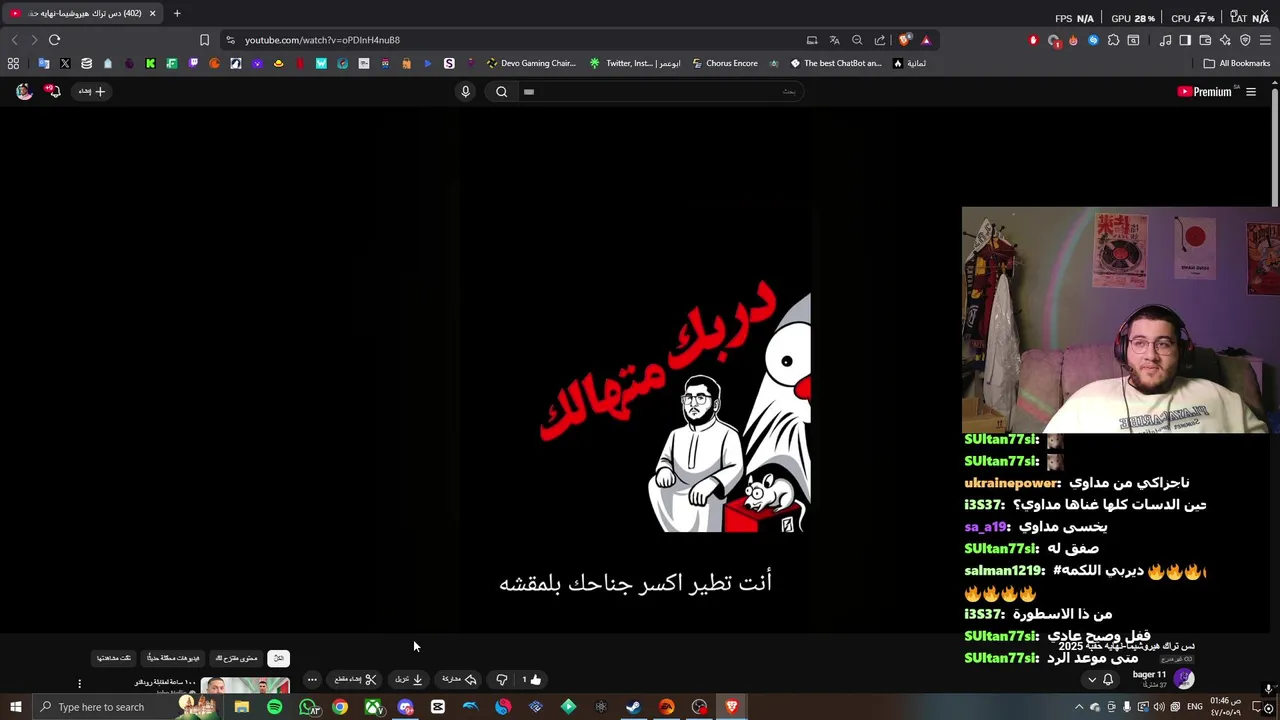Open the Devo Gaming Chair bookmark
Screen dimensions: 1280x720
(531, 63)
